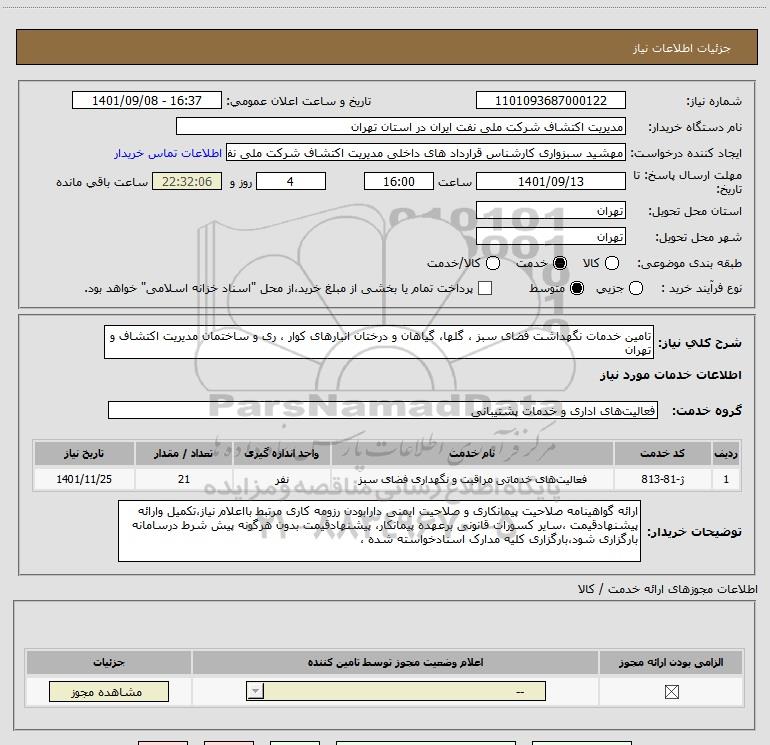Choose متوسط purchase process option

point(577,288)
